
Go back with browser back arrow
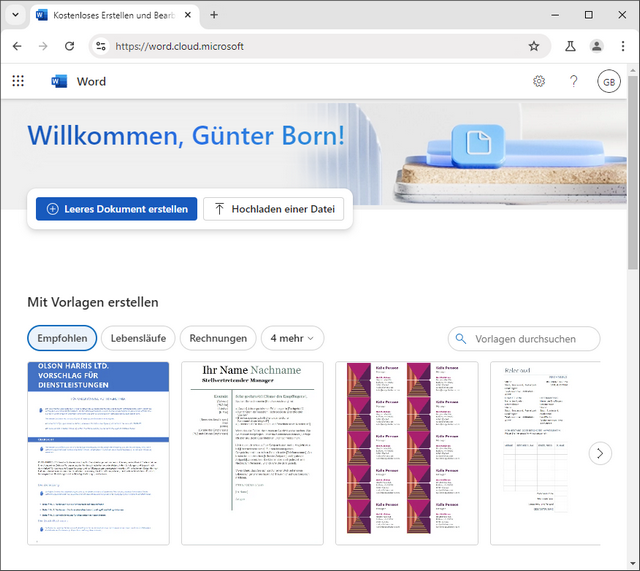click(x=17, y=46)
